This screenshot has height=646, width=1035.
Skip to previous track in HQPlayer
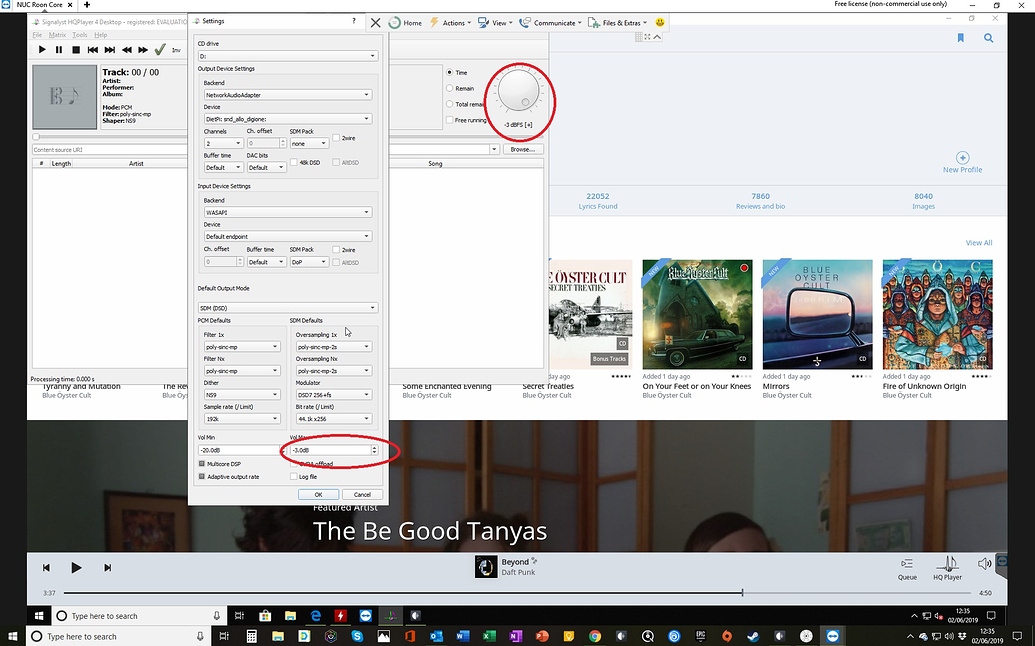click(93, 49)
